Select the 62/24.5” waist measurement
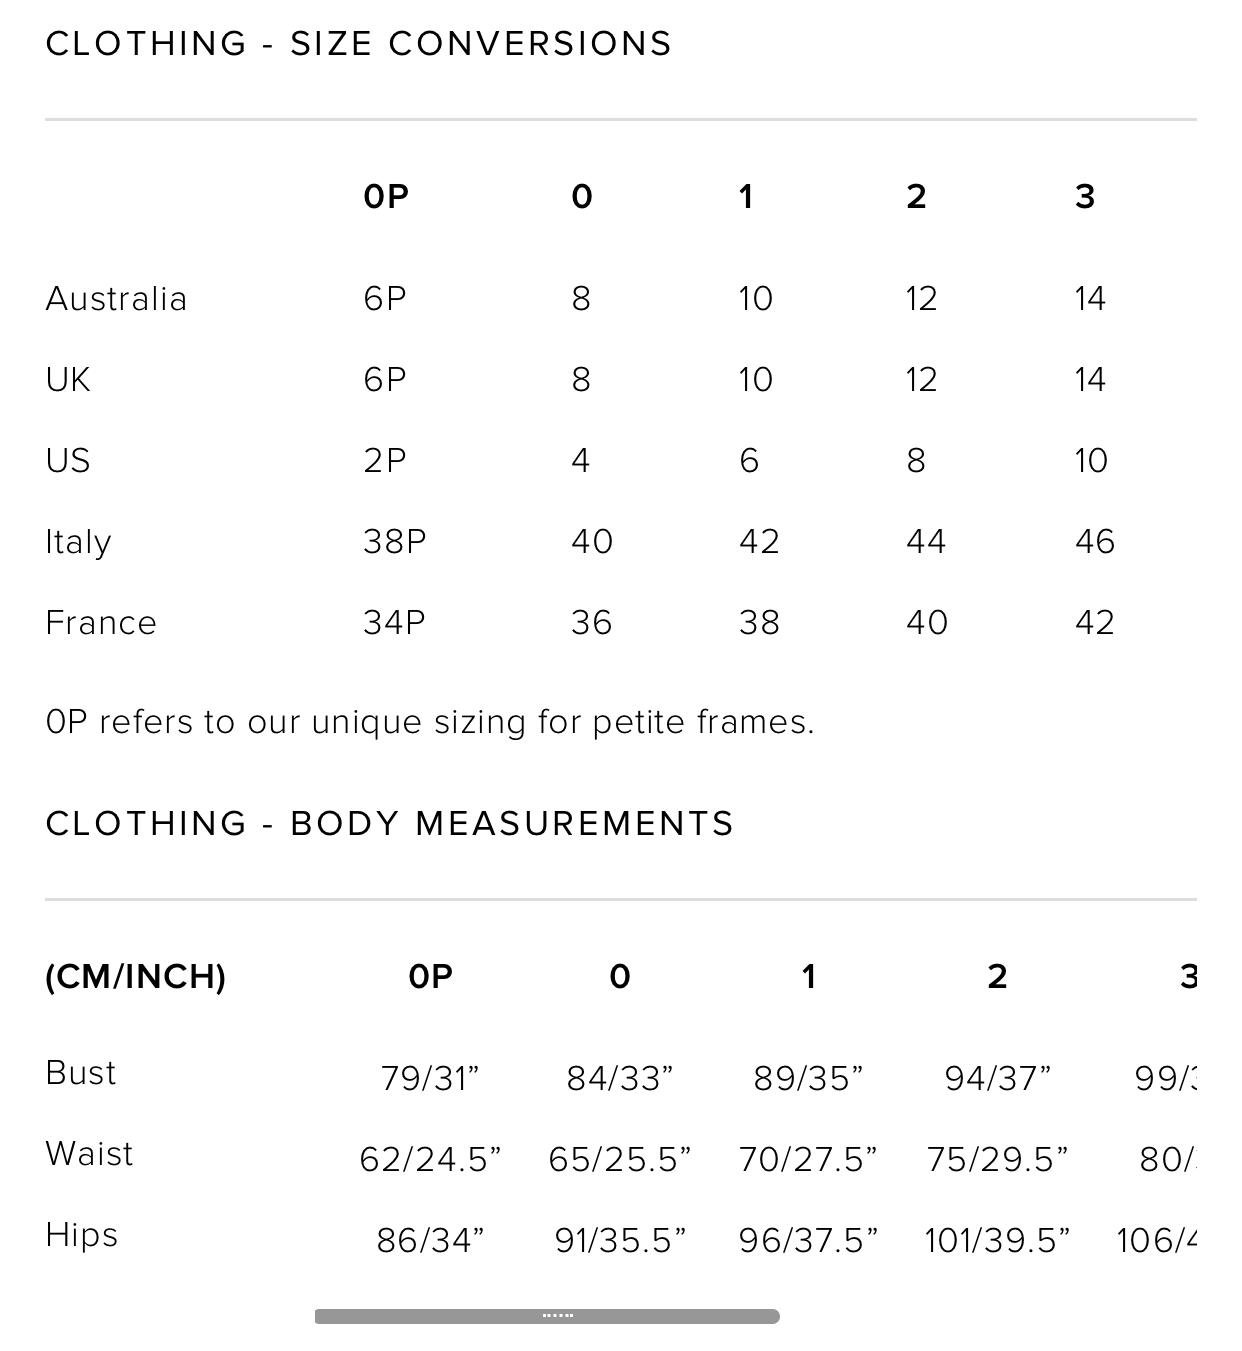The height and width of the screenshot is (1351, 1242). coord(430,1160)
